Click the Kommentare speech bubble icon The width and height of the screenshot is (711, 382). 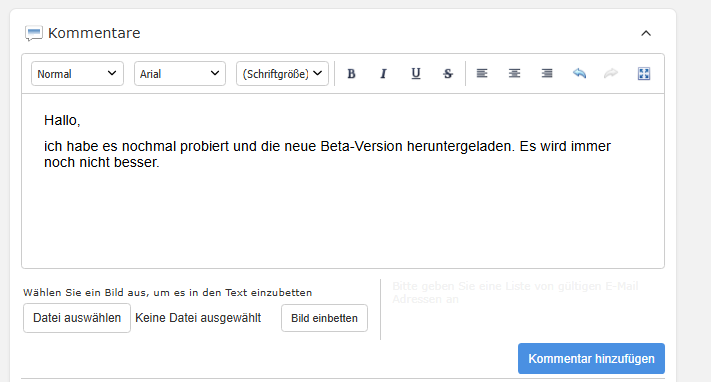34,34
